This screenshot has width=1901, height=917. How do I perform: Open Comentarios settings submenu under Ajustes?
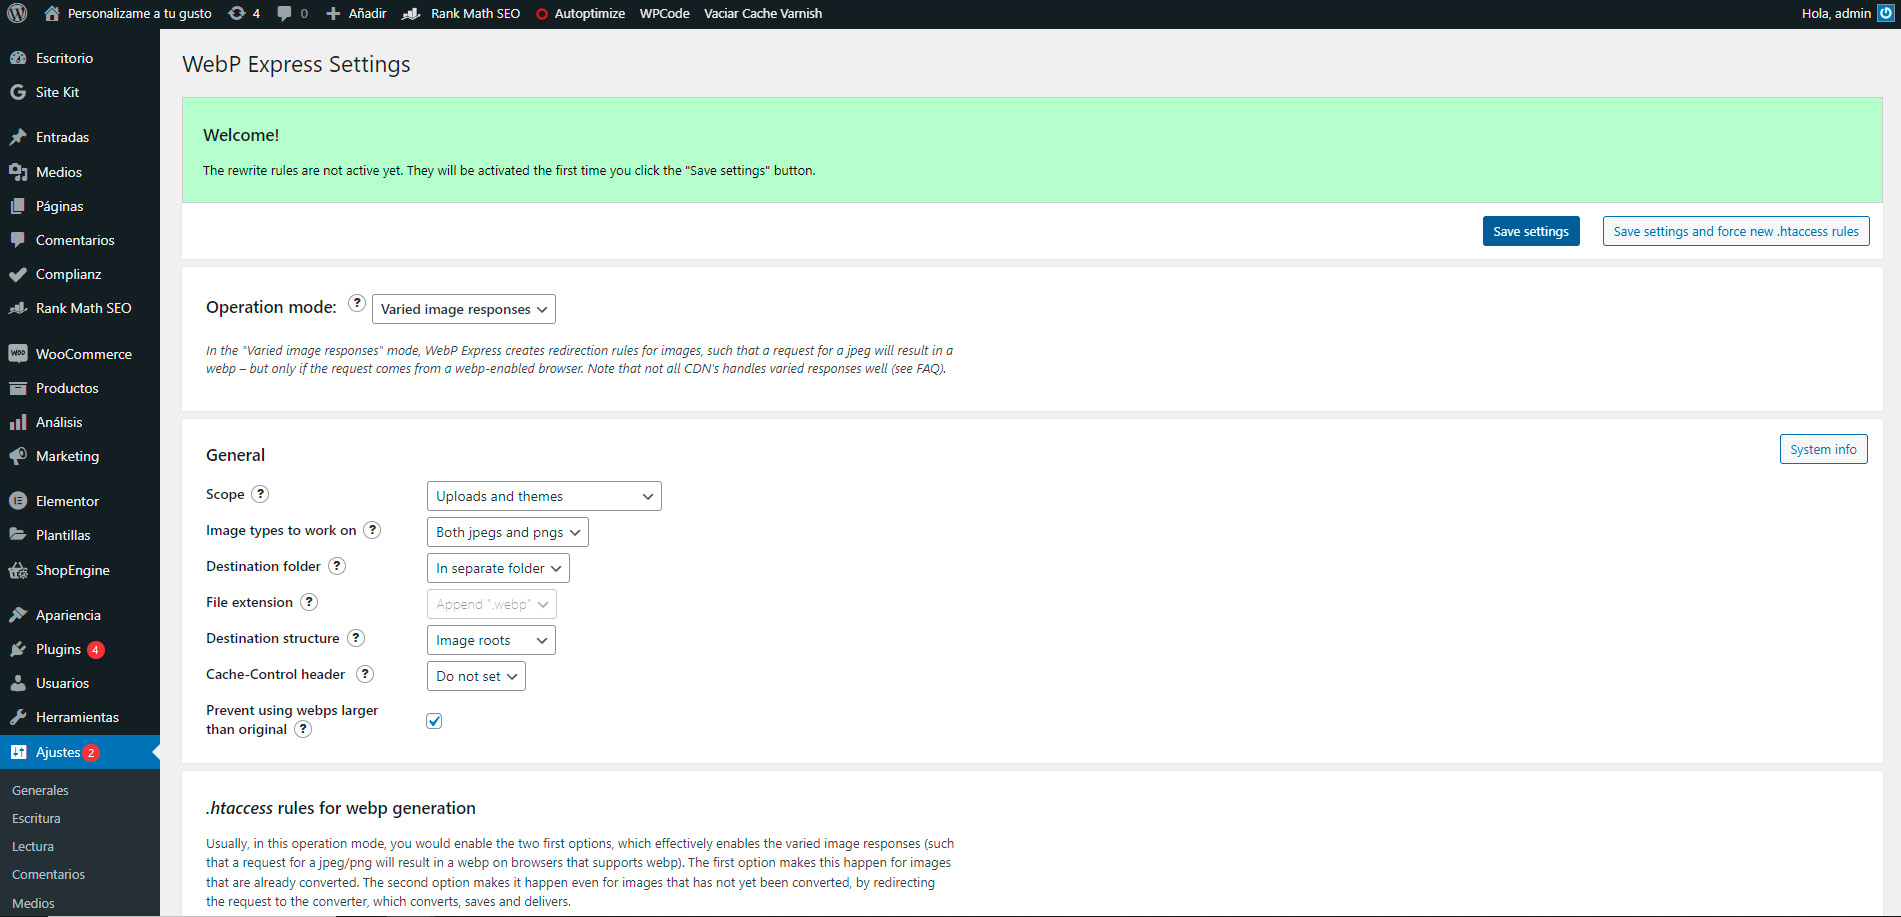pyautogui.click(x=48, y=874)
